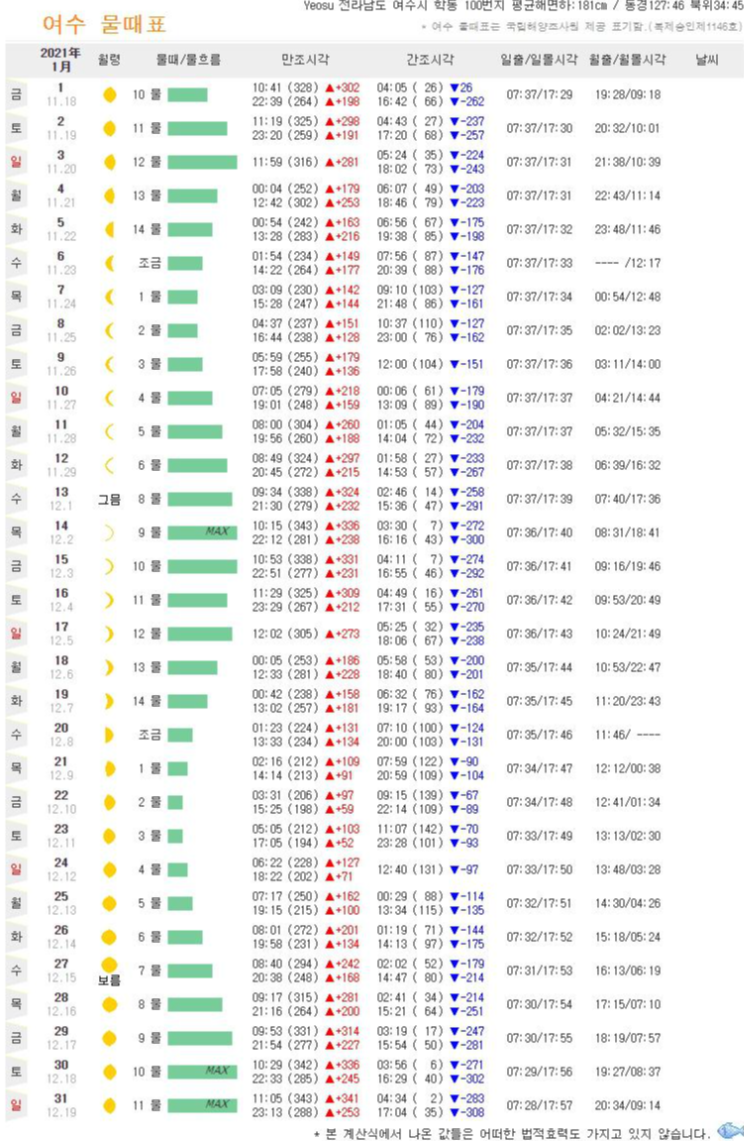
Task: Click the moon phase icon for January 22
Action: coord(109,803)
